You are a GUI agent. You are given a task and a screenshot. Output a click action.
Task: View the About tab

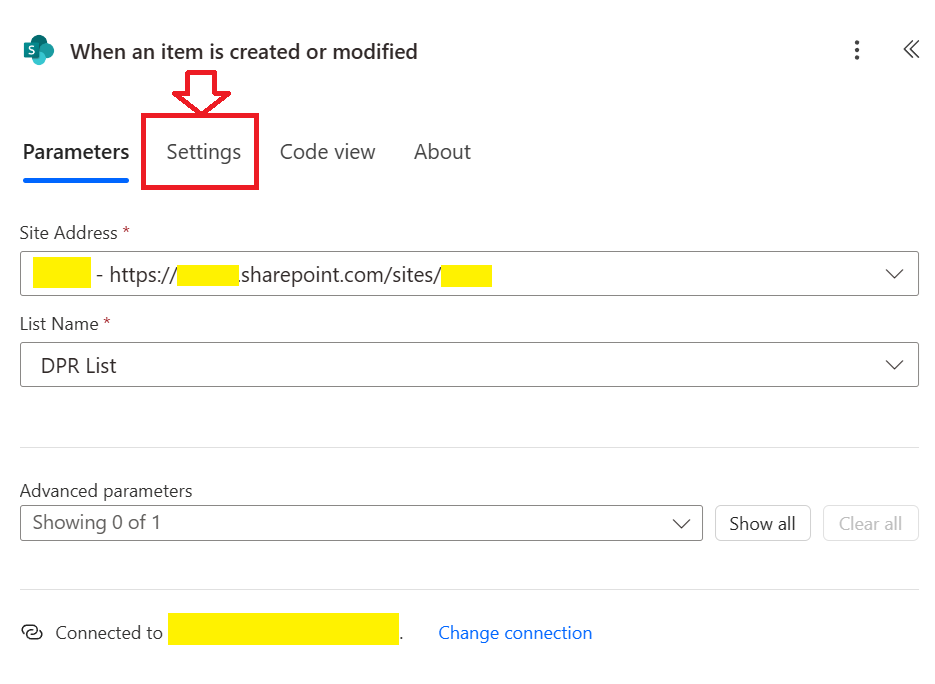click(442, 152)
